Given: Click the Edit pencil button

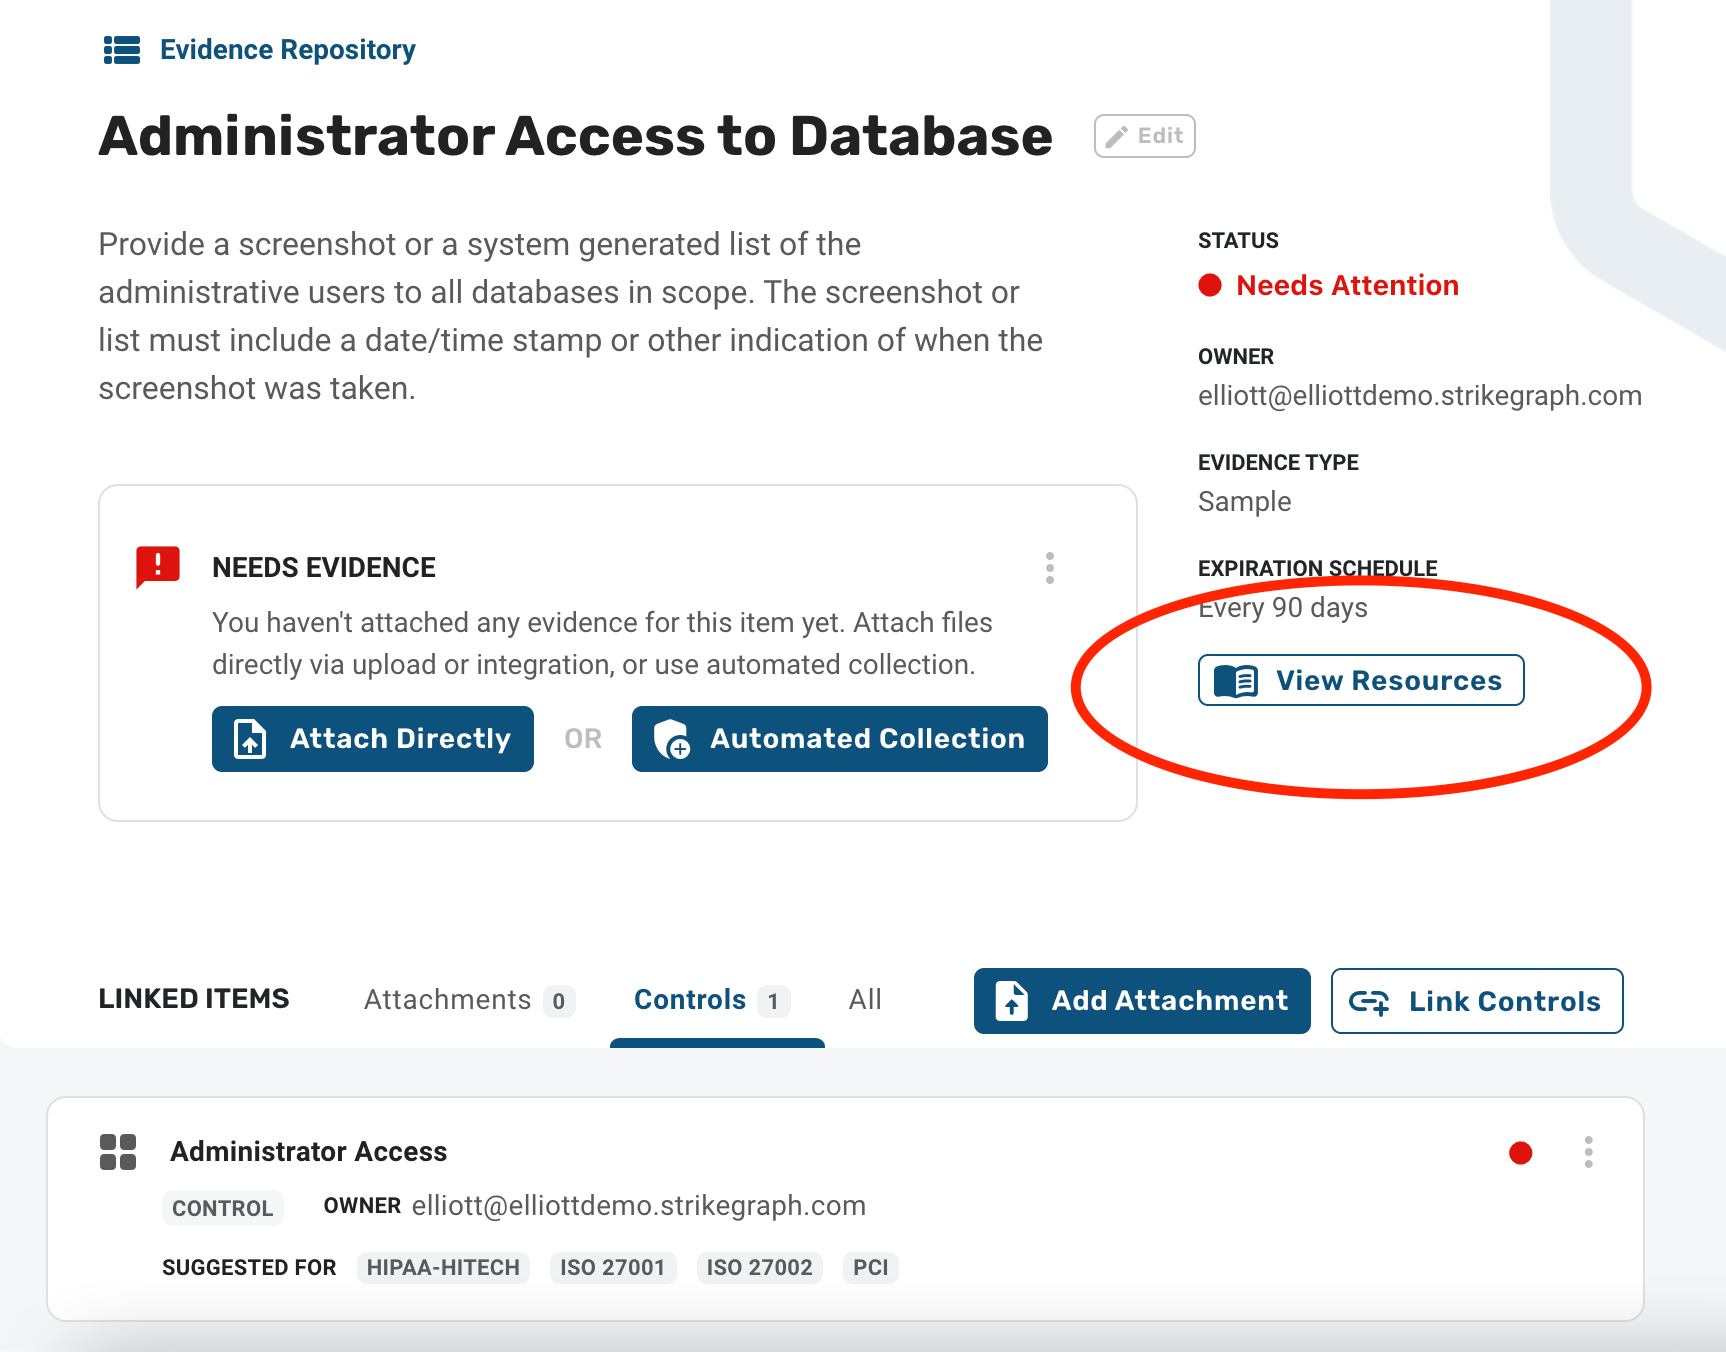Looking at the screenshot, I should 1144,136.
